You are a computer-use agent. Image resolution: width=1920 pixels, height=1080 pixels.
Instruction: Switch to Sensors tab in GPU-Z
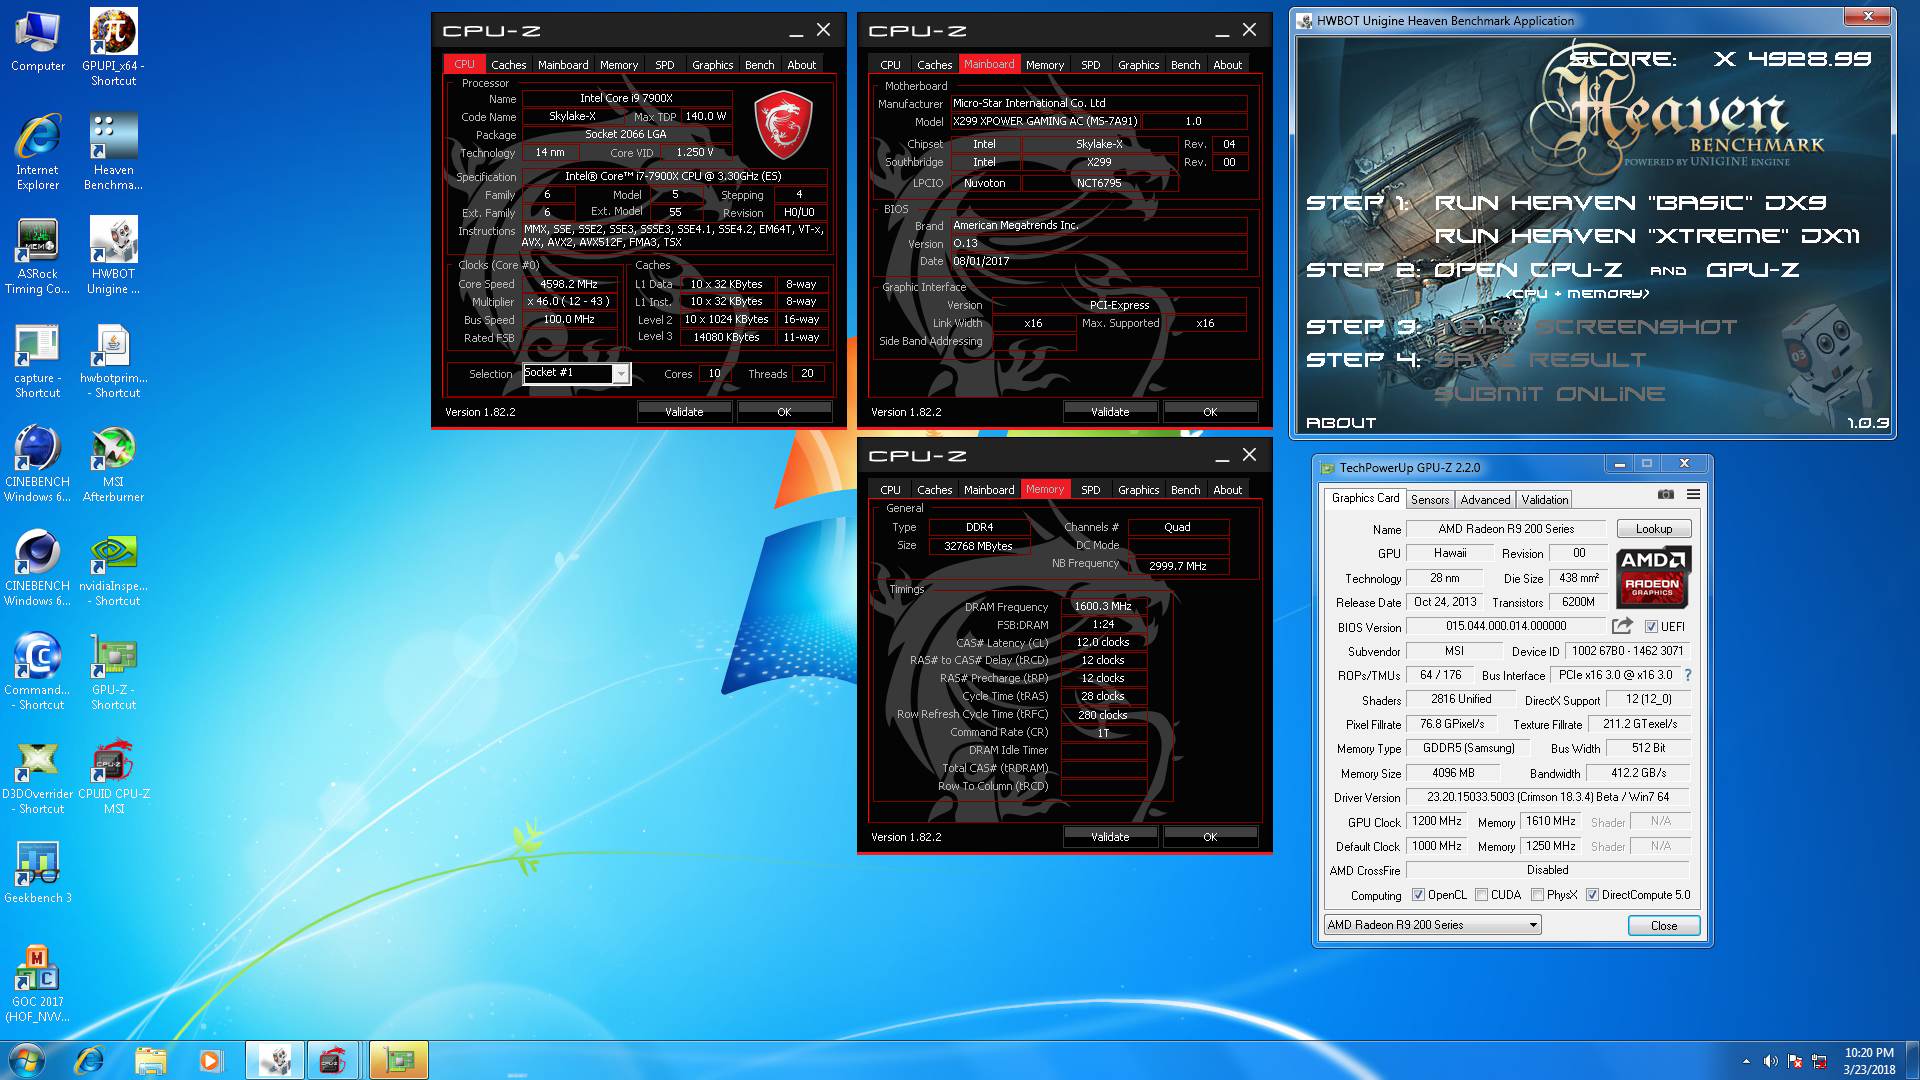(1429, 499)
